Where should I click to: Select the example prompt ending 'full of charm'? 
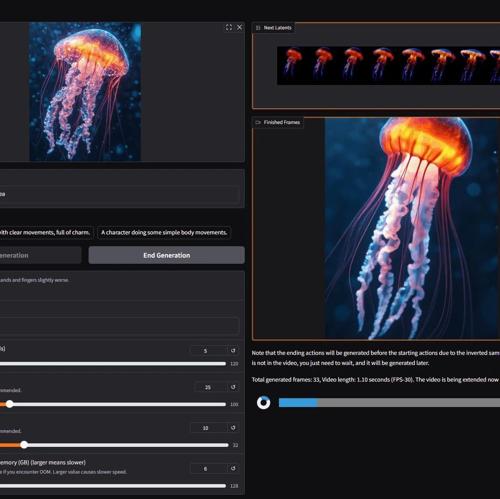click(x=46, y=232)
